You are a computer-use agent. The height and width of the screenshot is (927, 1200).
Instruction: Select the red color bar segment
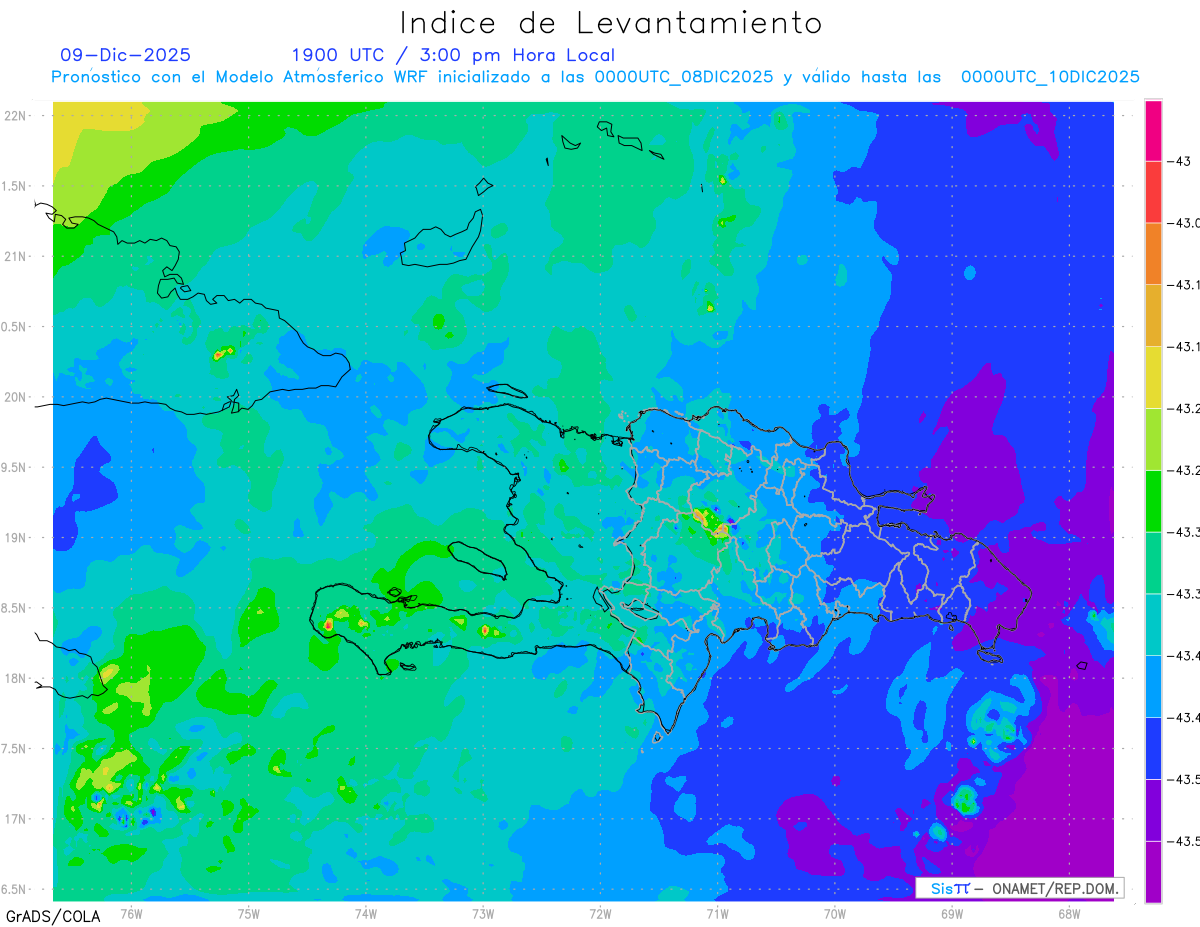coord(1153,192)
